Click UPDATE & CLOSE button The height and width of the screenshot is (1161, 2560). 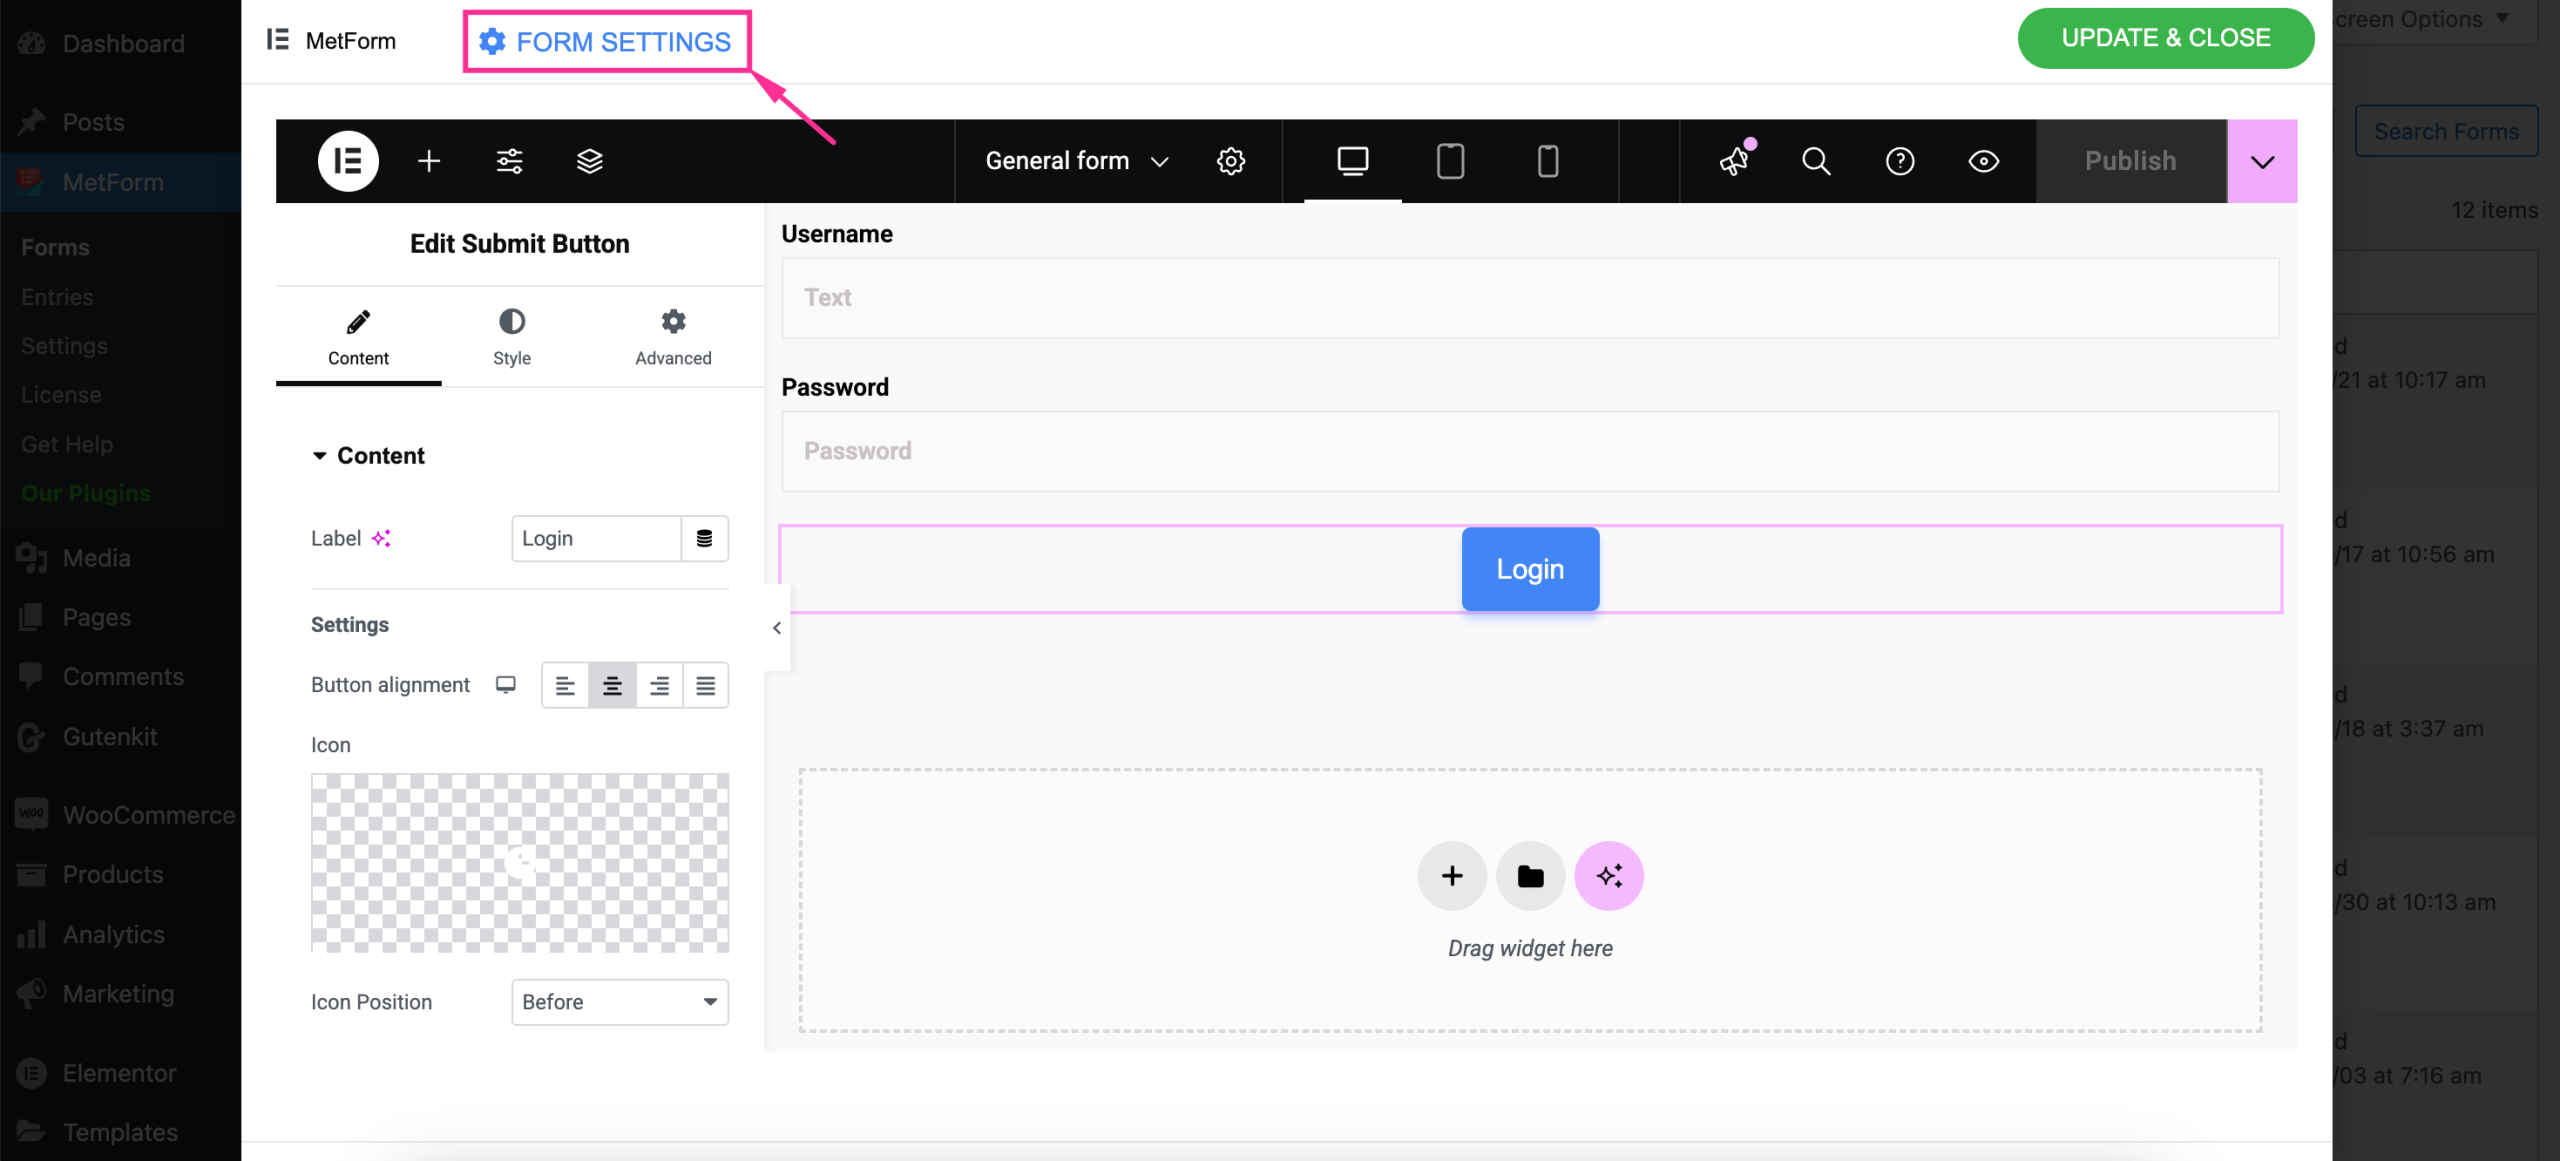2166,38
